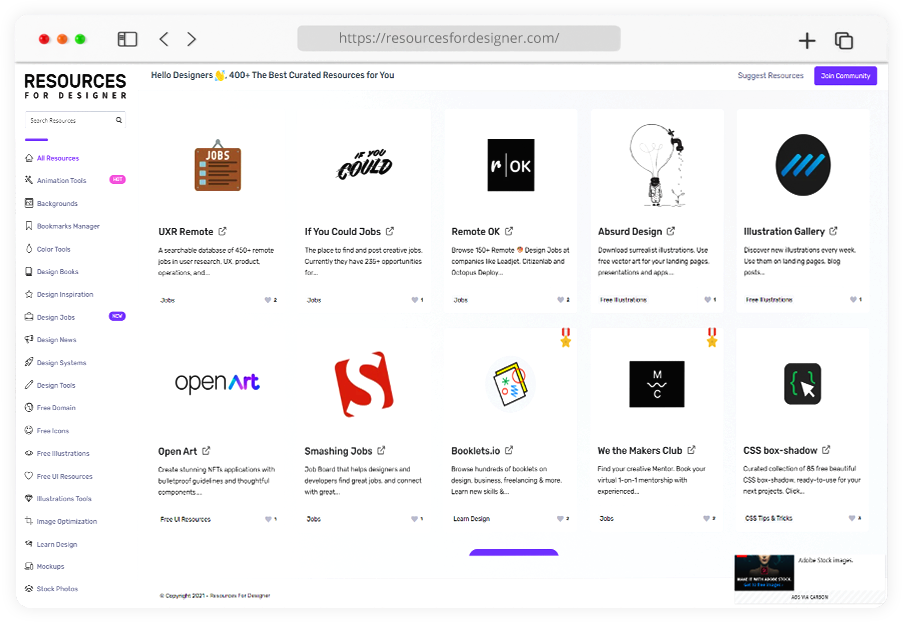The image size is (903, 622).
Task: Open UXR Remote external link icon
Action: [x=222, y=231]
